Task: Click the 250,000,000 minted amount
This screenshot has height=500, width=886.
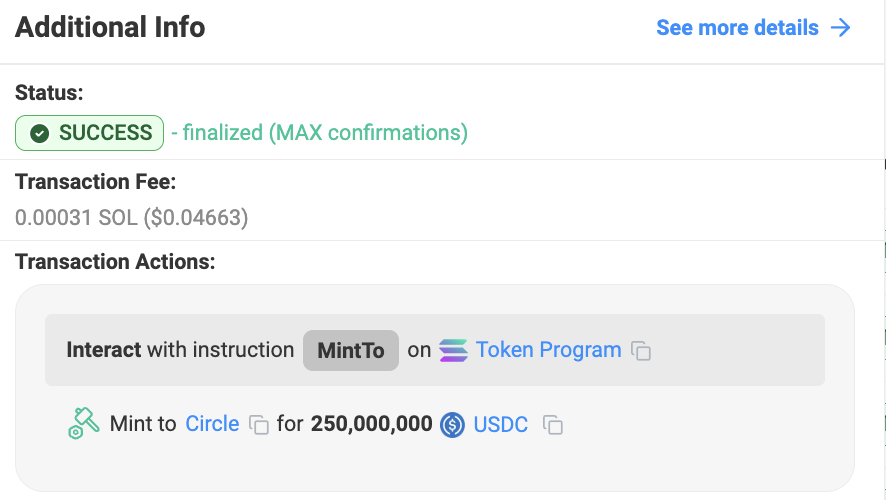Action: [371, 424]
